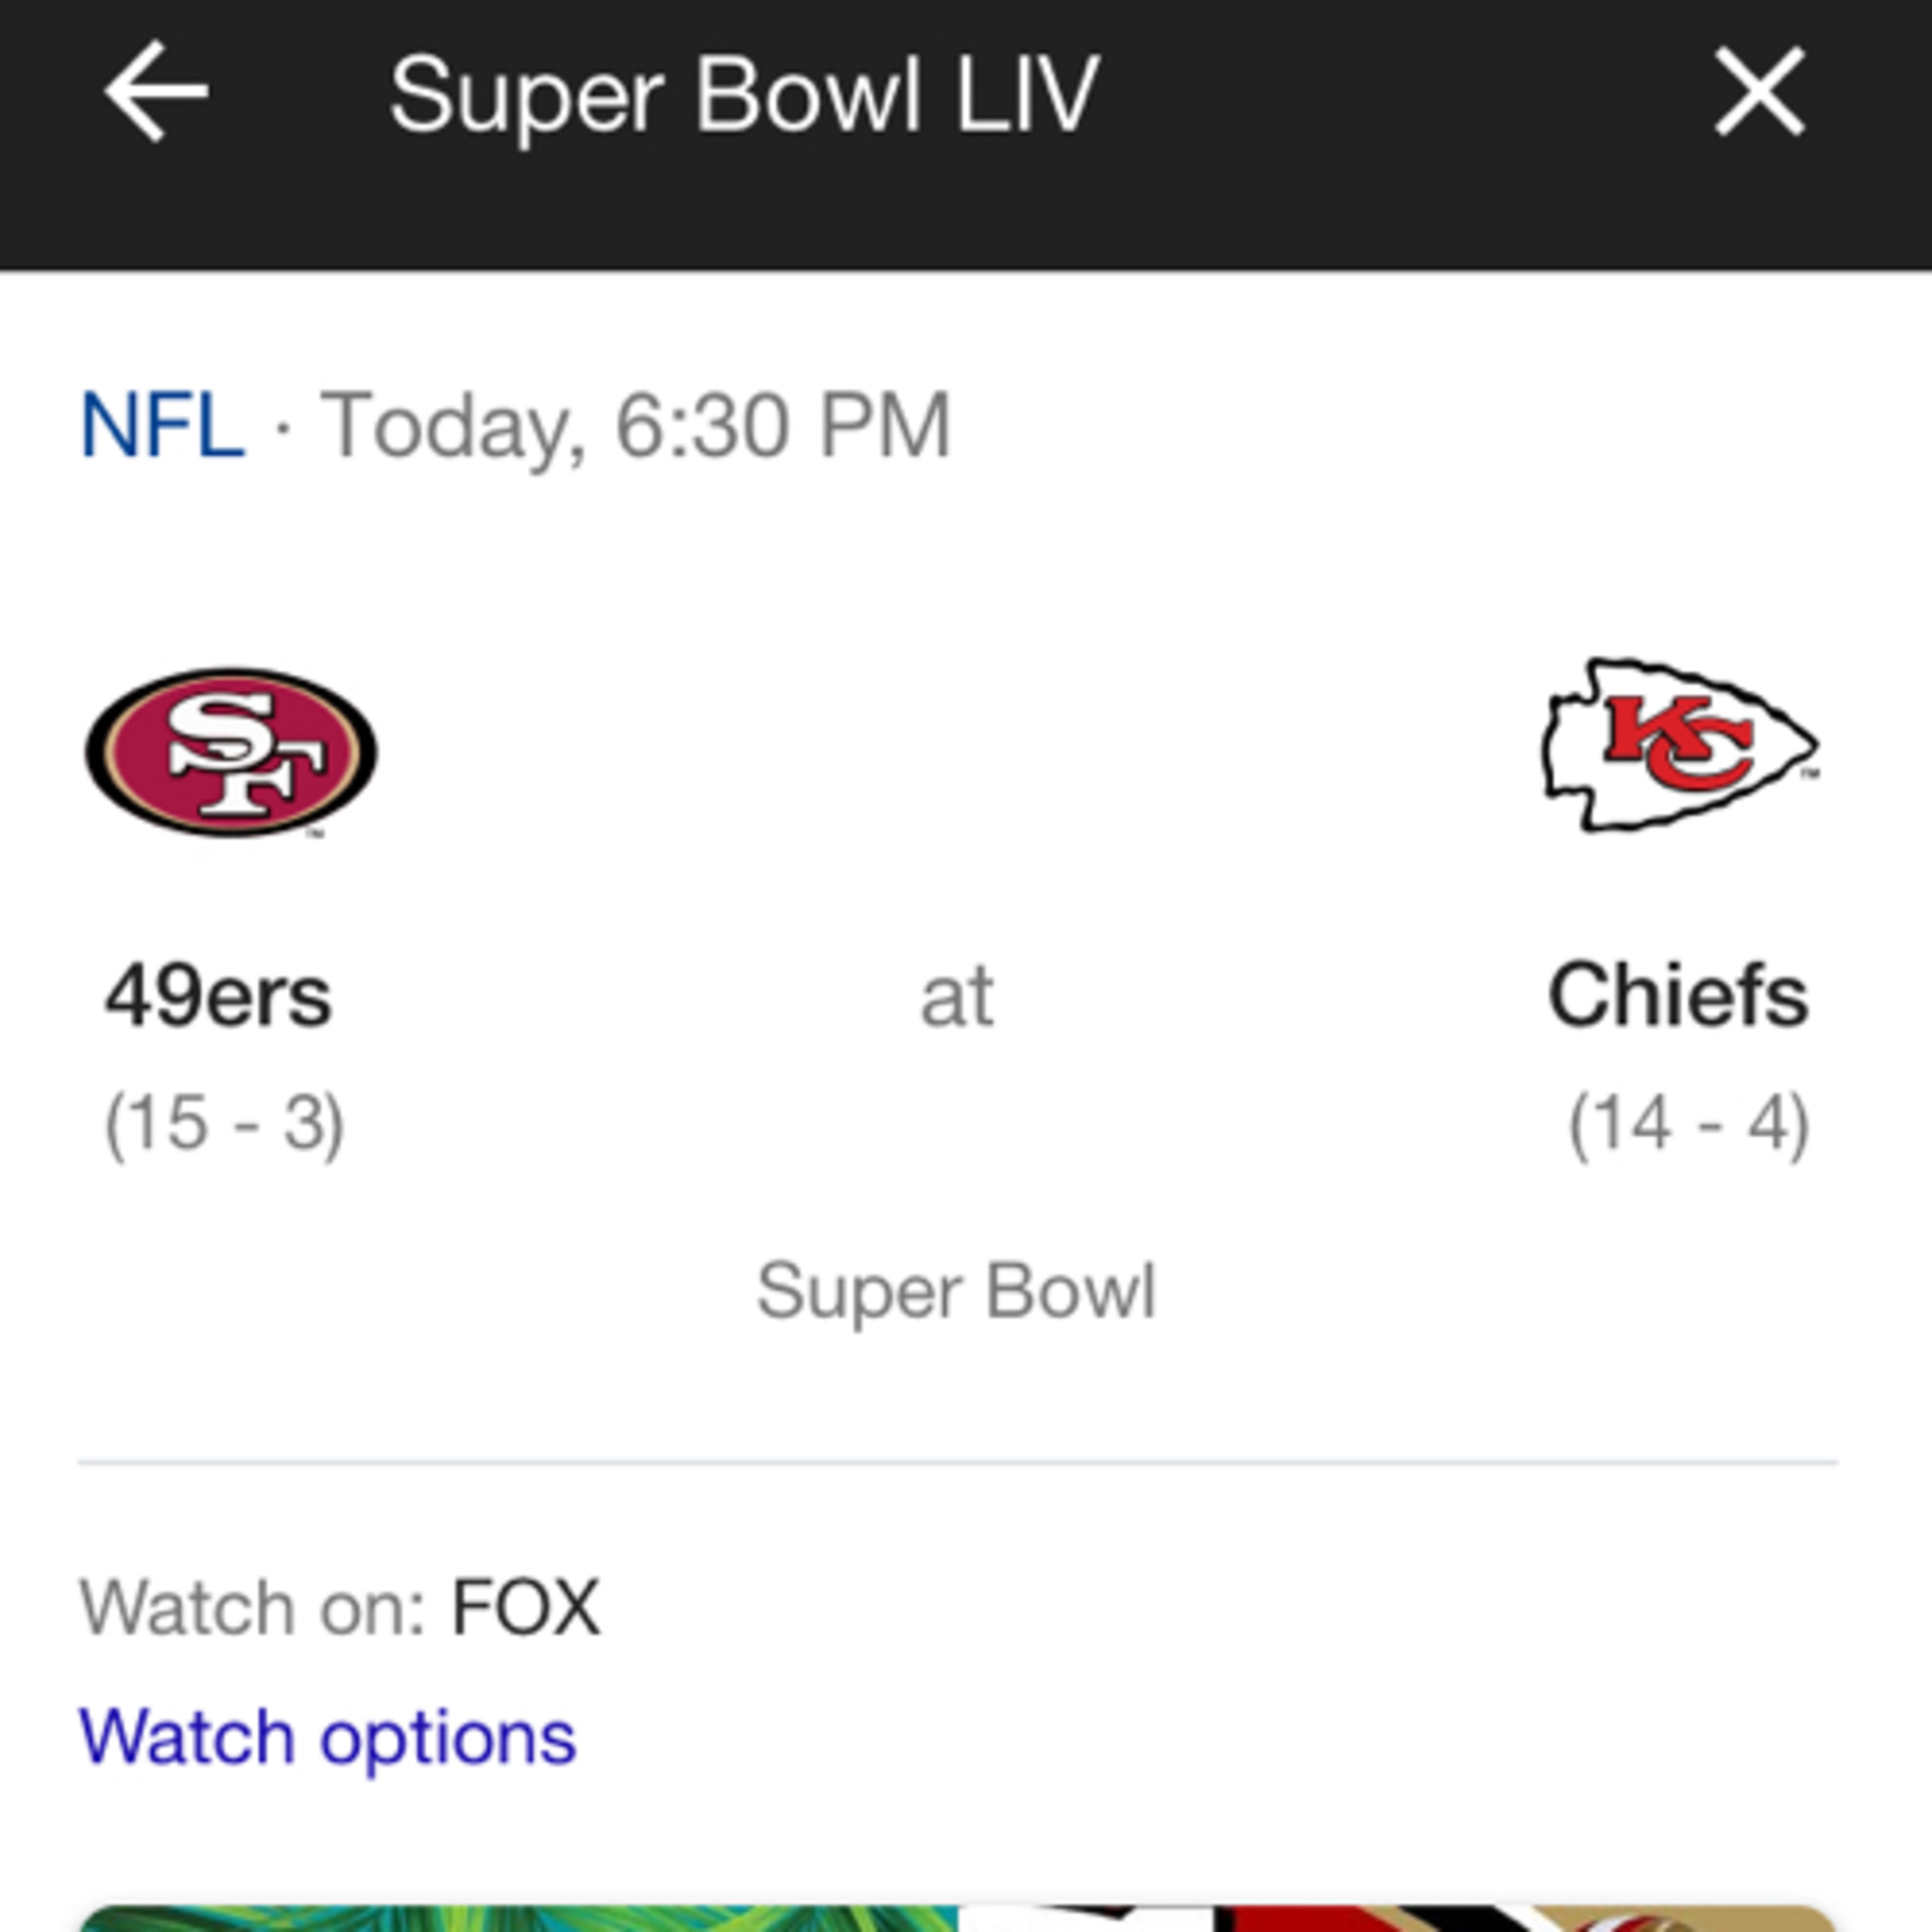Image resolution: width=1932 pixels, height=1932 pixels.
Task: Click the FOX broadcaster name
Action: [x=526, y=1608]
